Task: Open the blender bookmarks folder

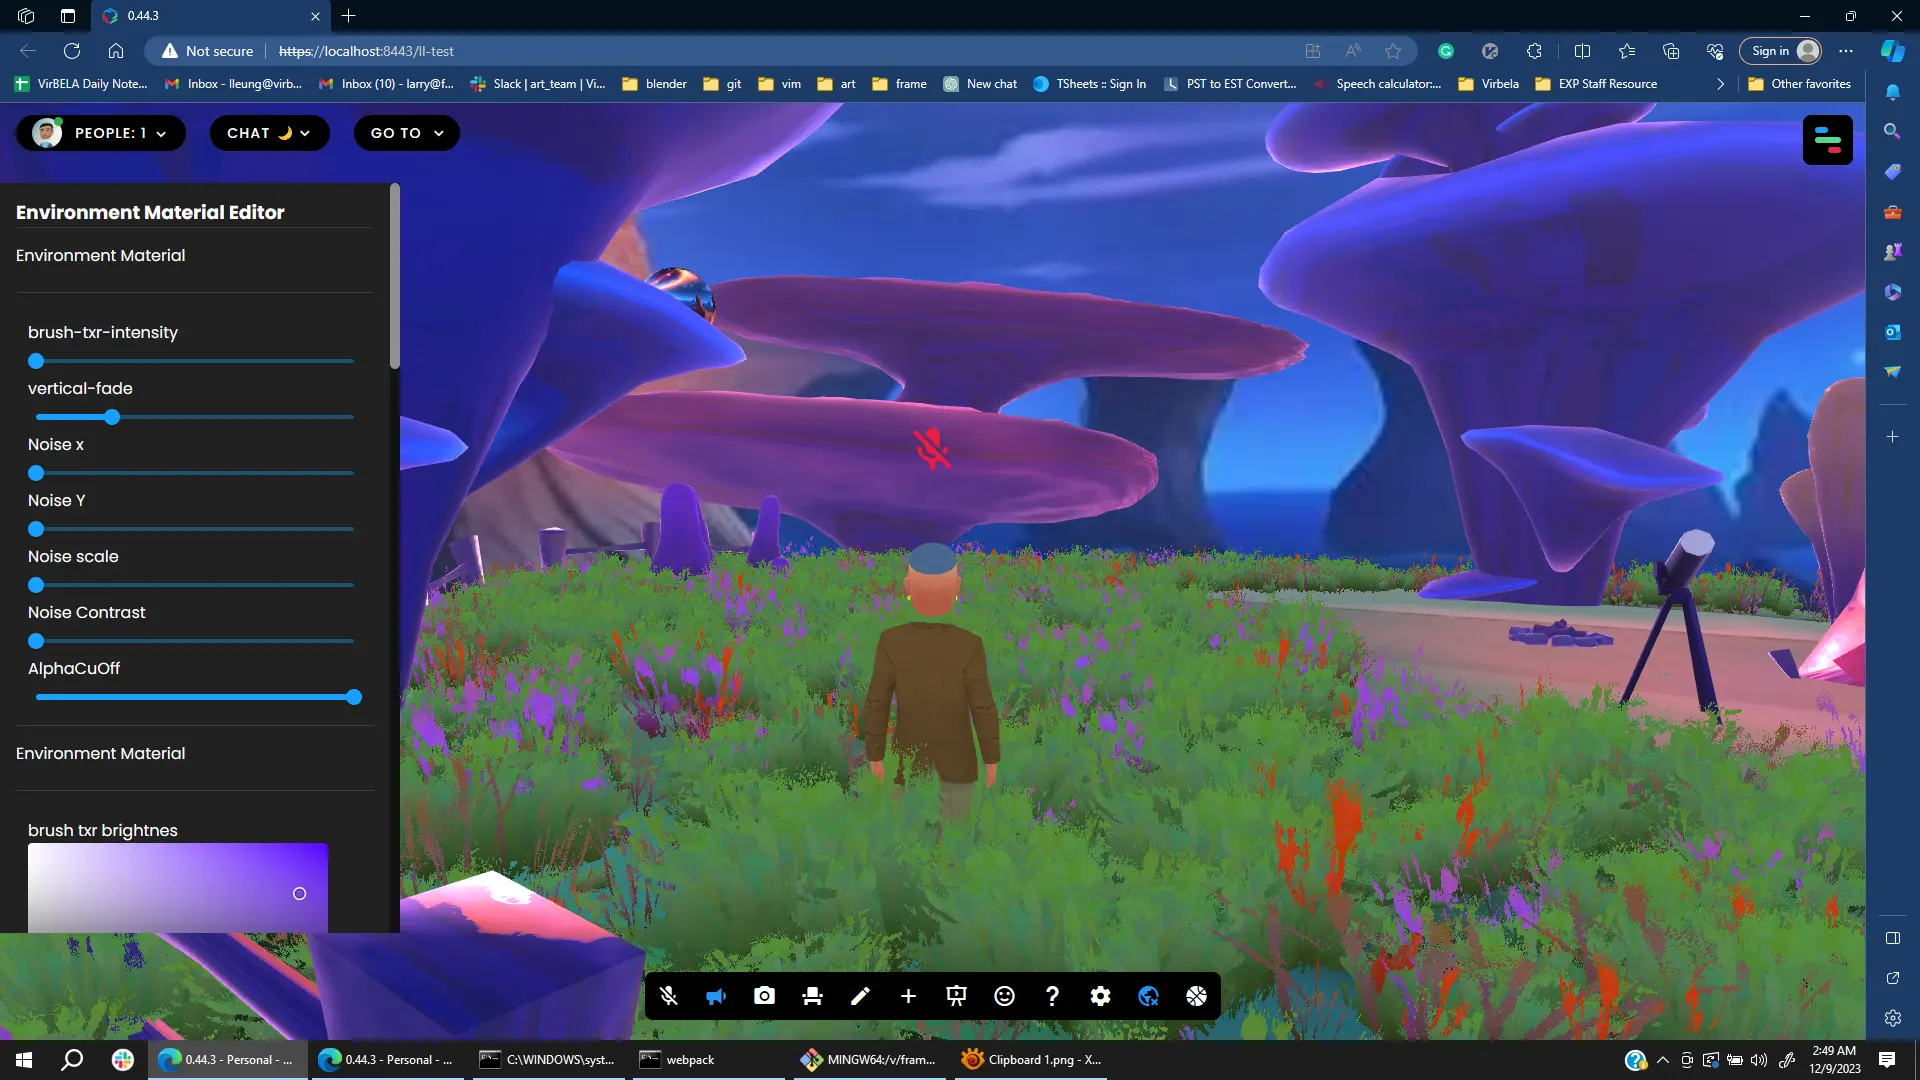Action: (x=655, y=84)
